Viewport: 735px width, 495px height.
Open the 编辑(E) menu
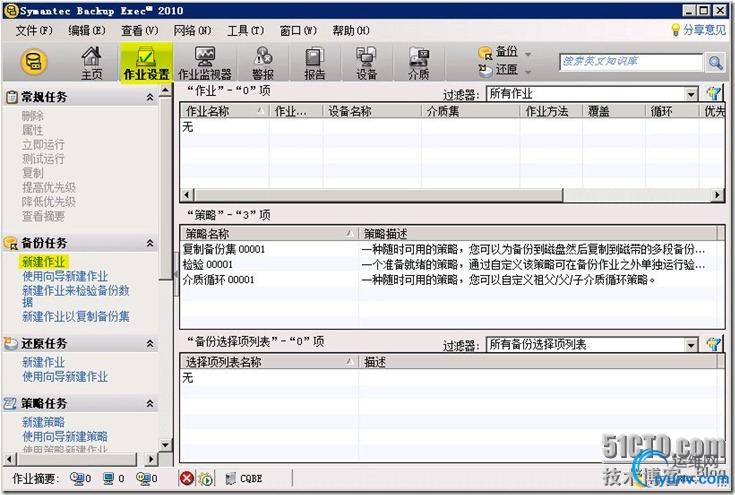pyautogui.click(x=87, y=30)
